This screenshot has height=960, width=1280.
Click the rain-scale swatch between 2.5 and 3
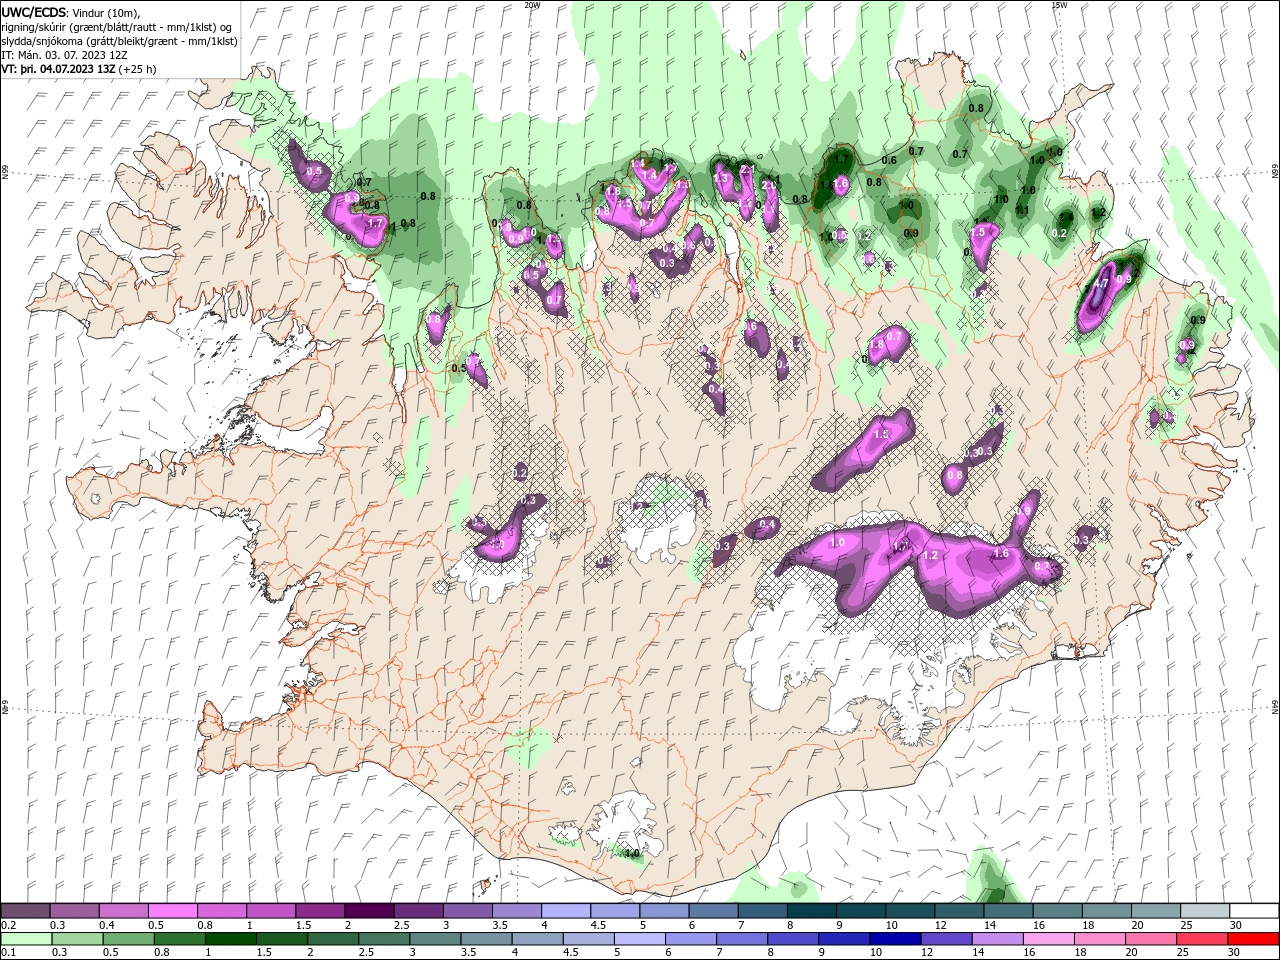(383, 939)
